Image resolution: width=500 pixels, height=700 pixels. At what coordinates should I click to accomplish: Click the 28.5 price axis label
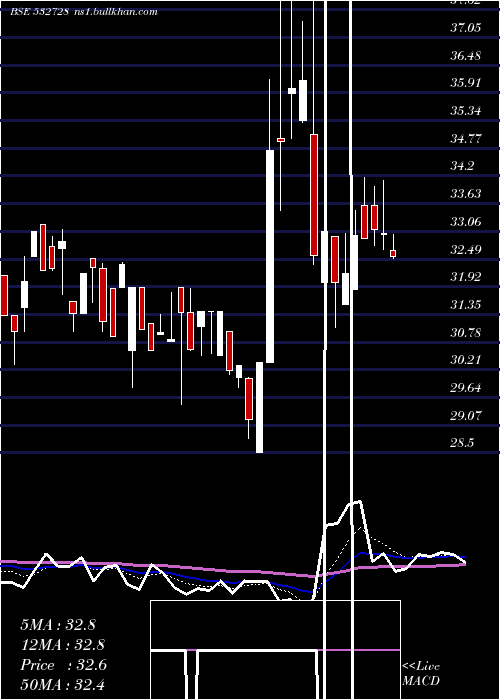462,443
